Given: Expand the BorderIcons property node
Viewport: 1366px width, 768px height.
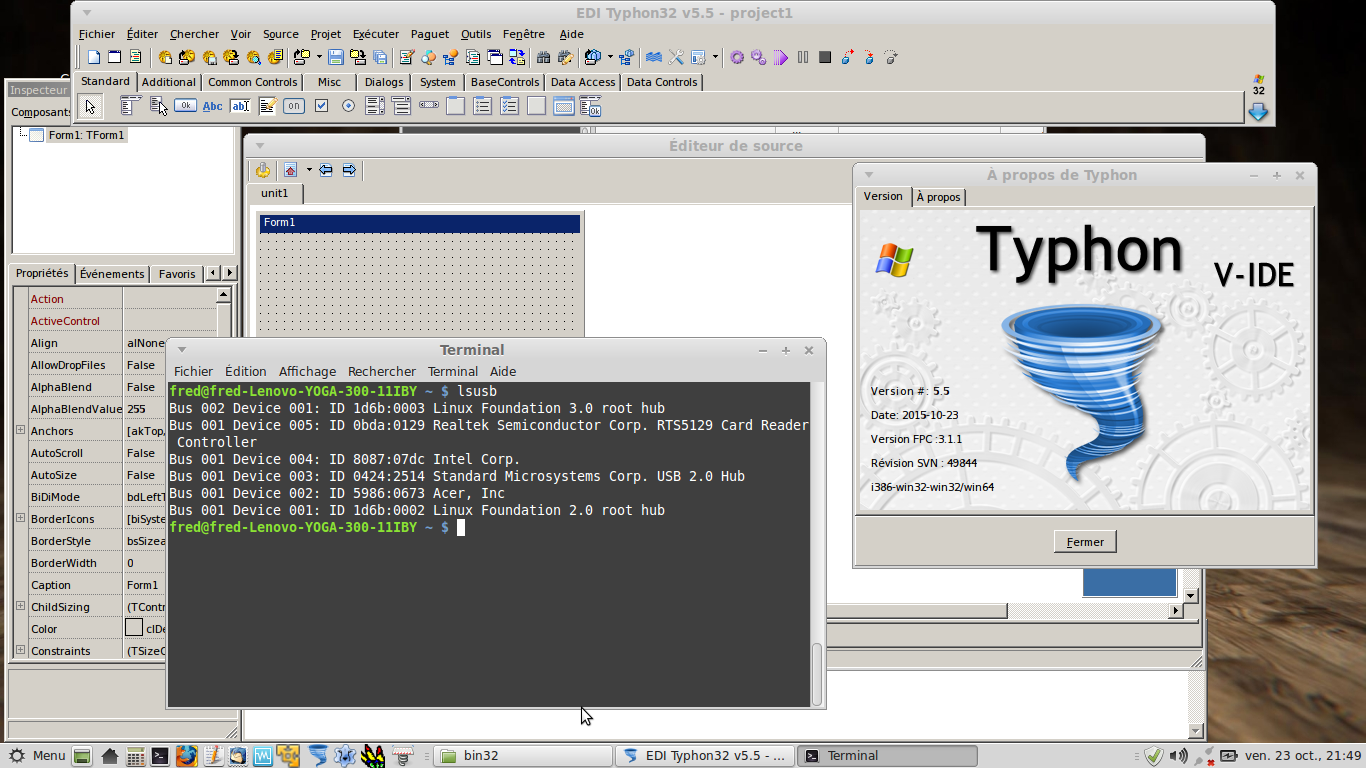Looking at the screenshot, I should (x=20, y=518).
